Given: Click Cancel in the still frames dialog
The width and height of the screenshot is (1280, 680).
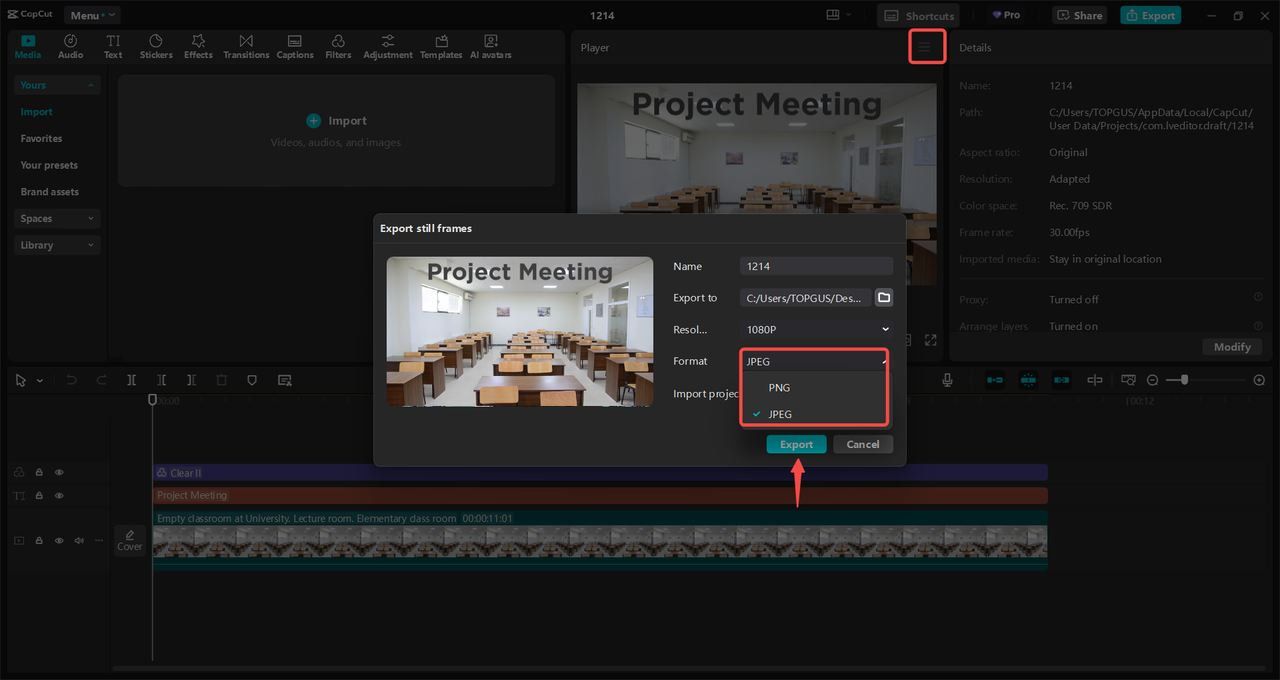Looking at the screenshot, I should (x=863, y=444).
